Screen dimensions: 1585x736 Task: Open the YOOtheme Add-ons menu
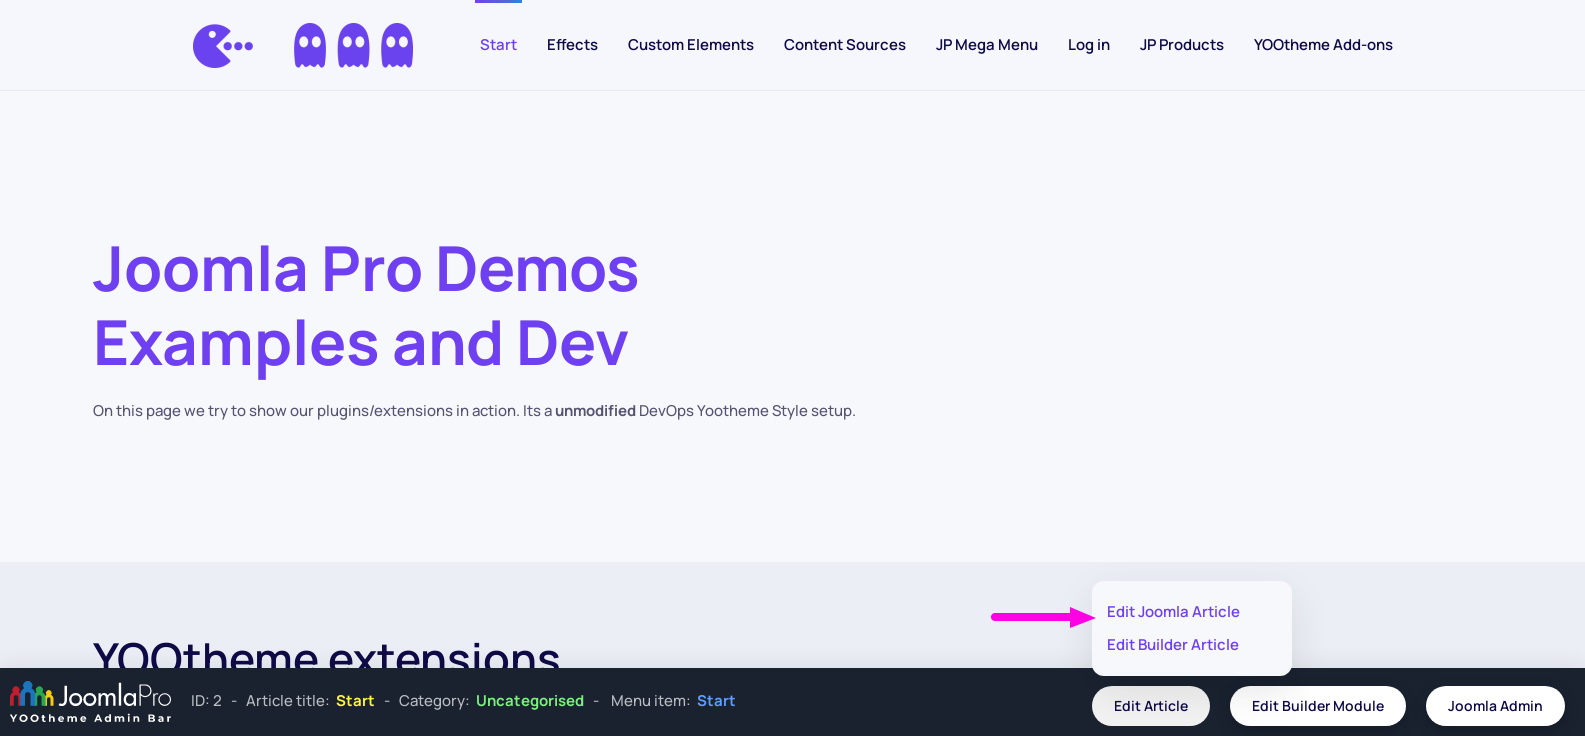[x=1323, y=45]
